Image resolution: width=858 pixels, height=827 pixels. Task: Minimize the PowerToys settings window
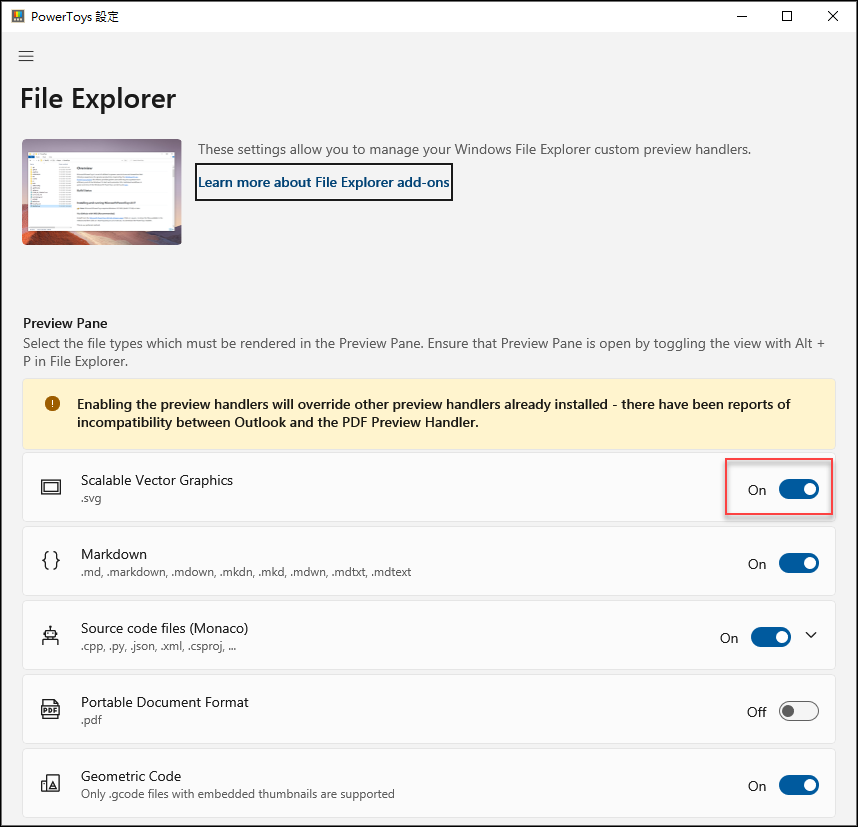pyautogui.click(x=741, y=16)
